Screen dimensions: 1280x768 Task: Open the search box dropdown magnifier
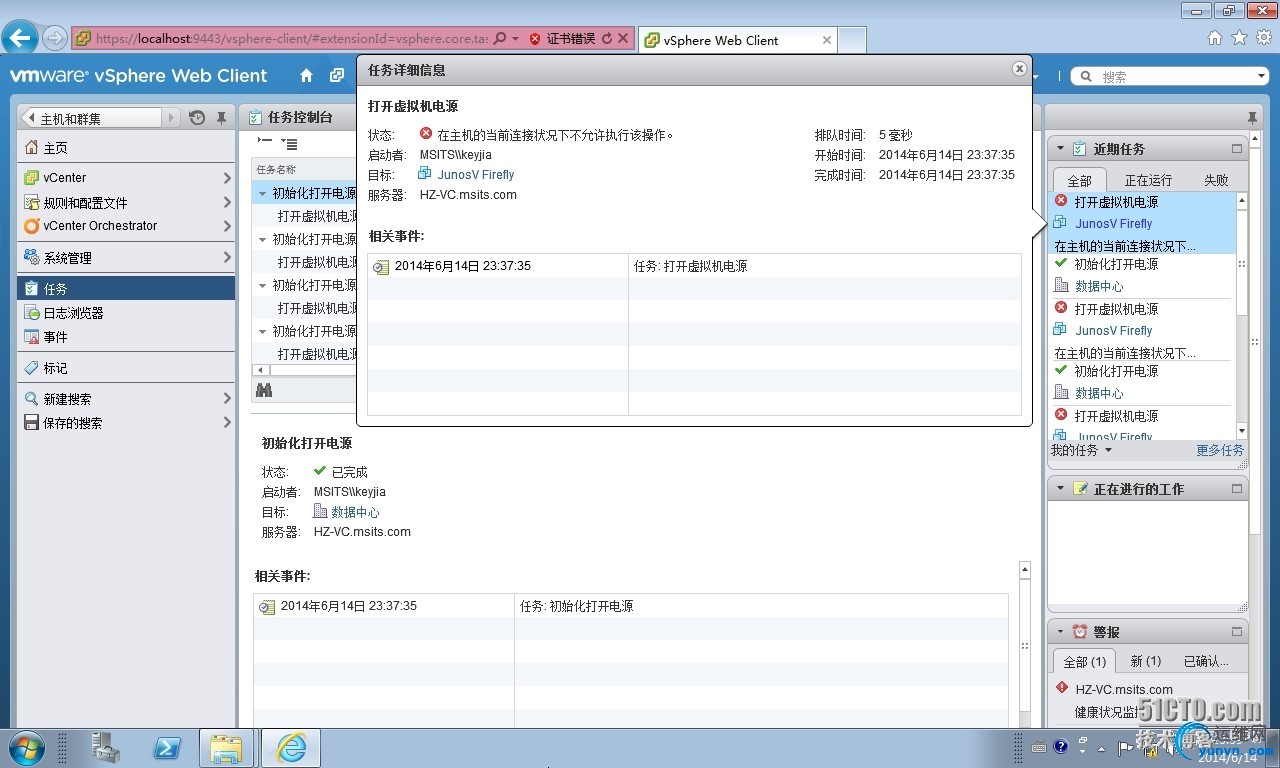click(1085, 76)
